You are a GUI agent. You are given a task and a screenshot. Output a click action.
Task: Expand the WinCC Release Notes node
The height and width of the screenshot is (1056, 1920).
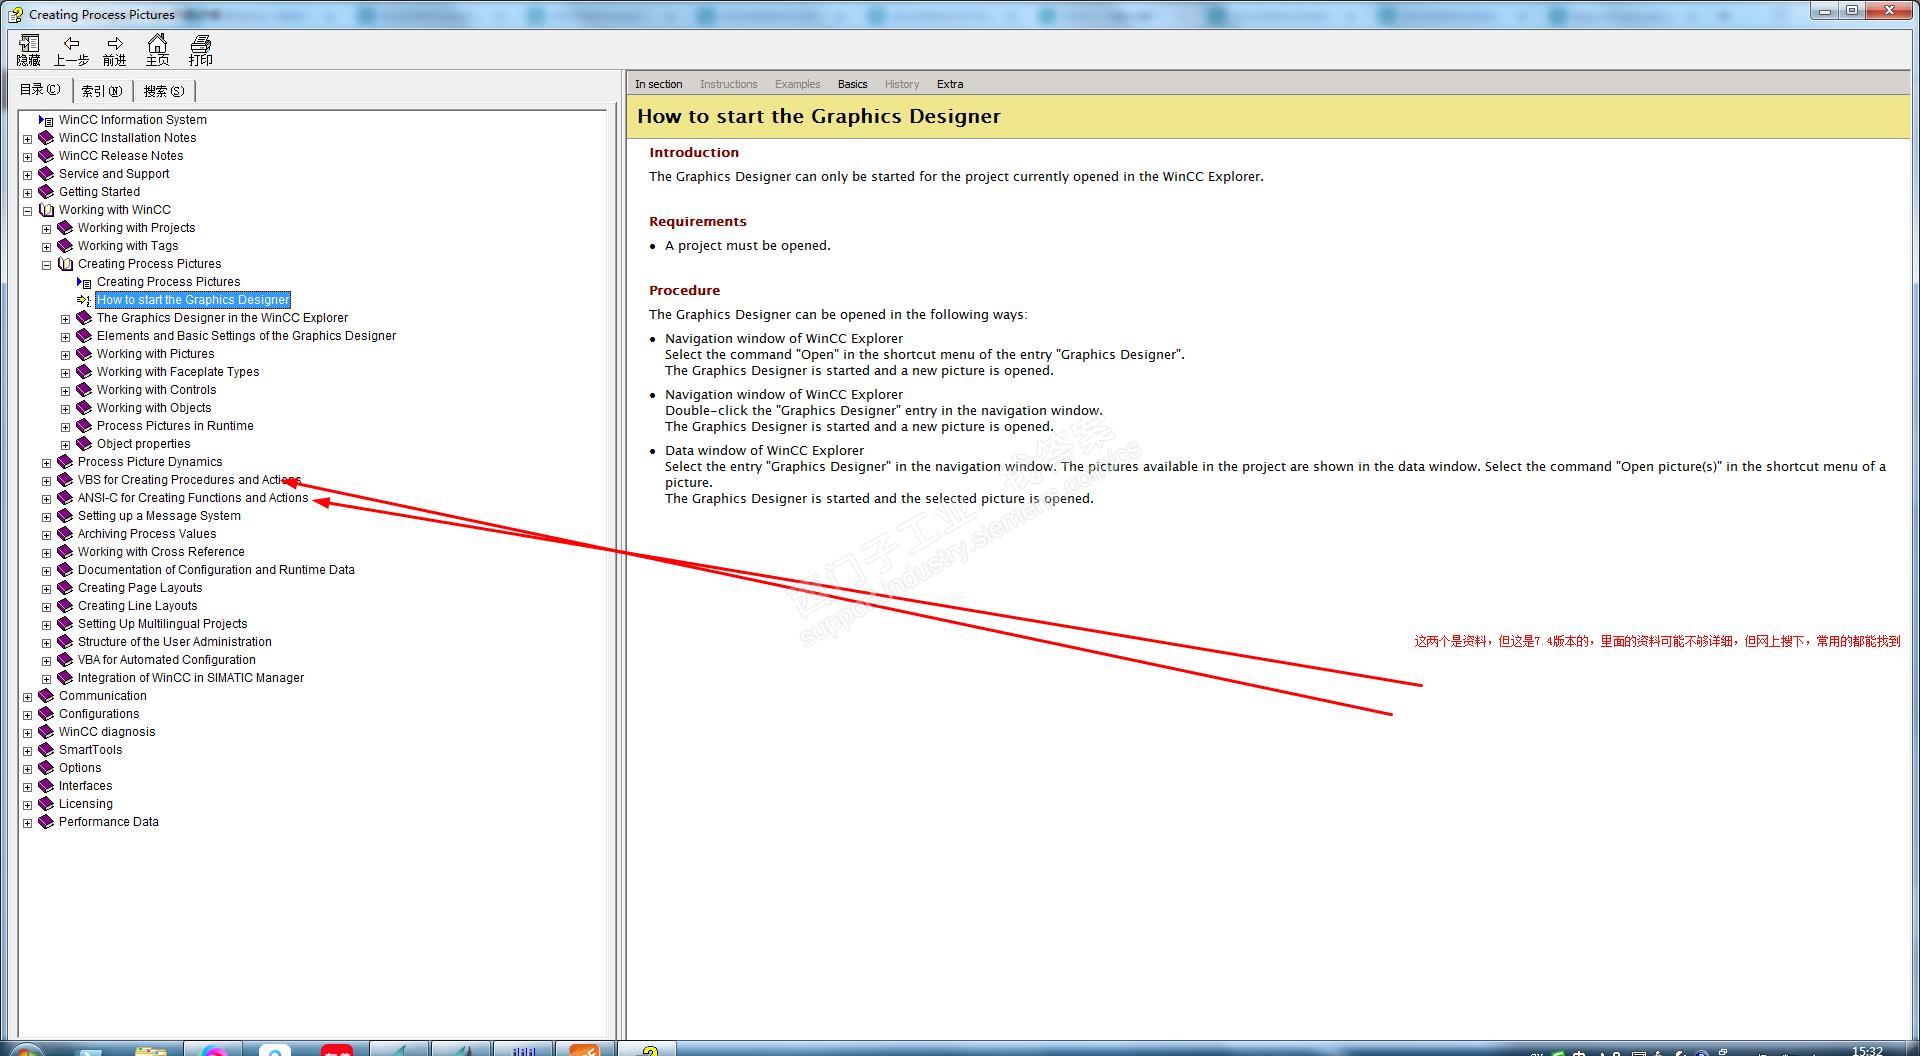coord(28,157)
